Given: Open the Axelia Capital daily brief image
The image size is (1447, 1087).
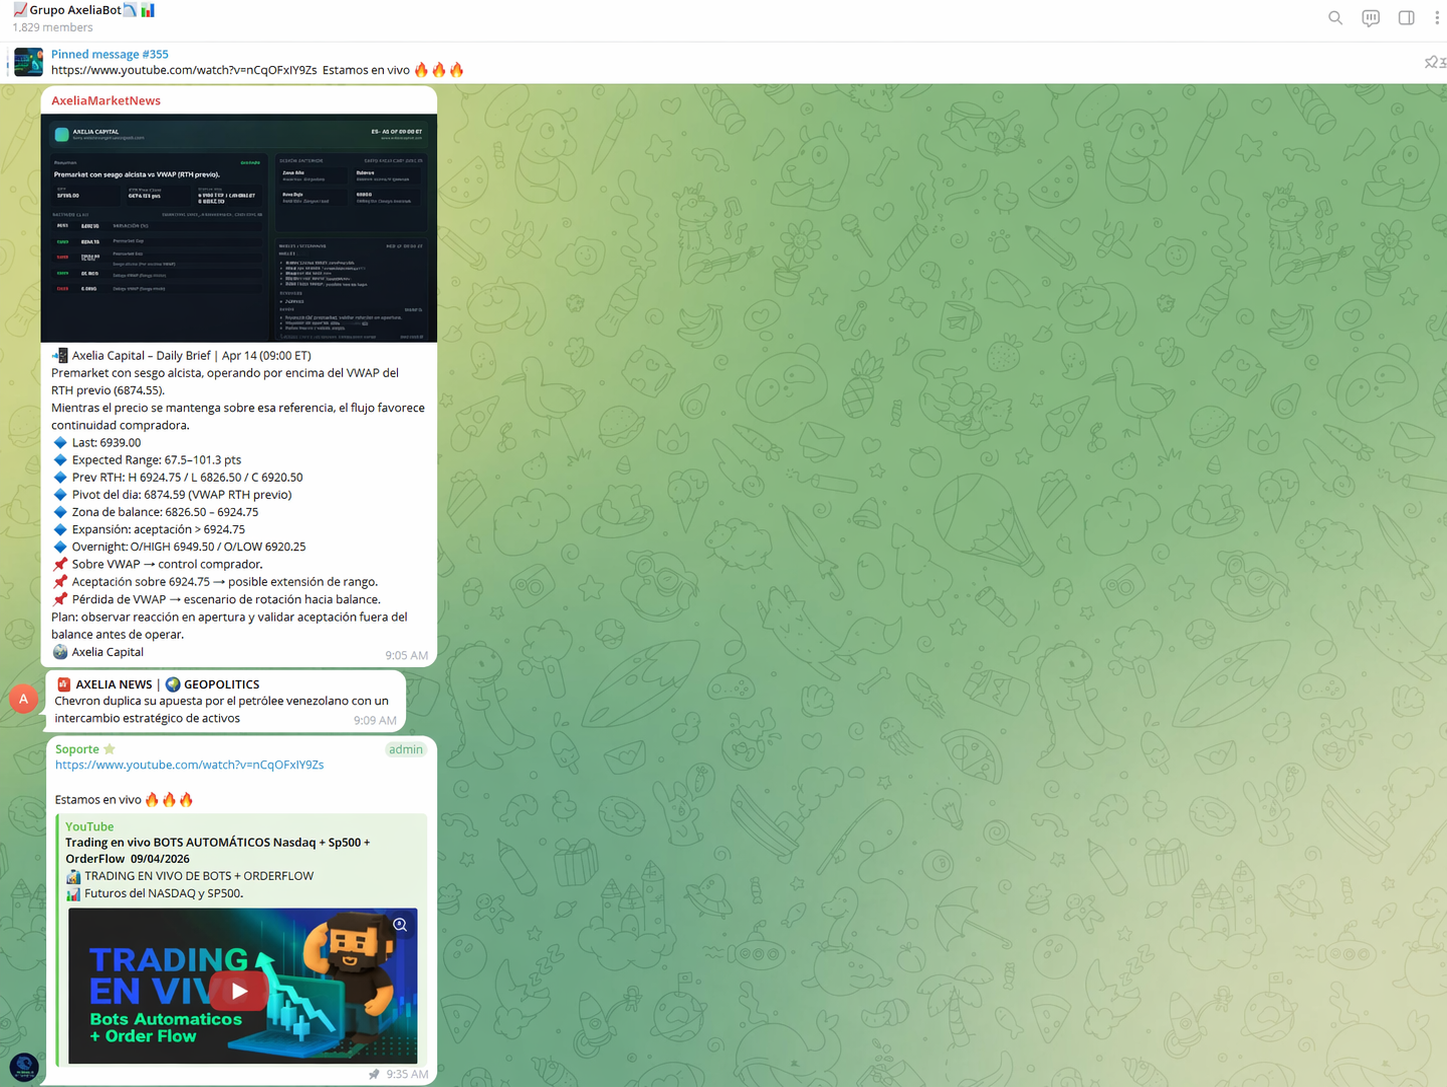Looking at the screenshot, I should coord(239,228).
